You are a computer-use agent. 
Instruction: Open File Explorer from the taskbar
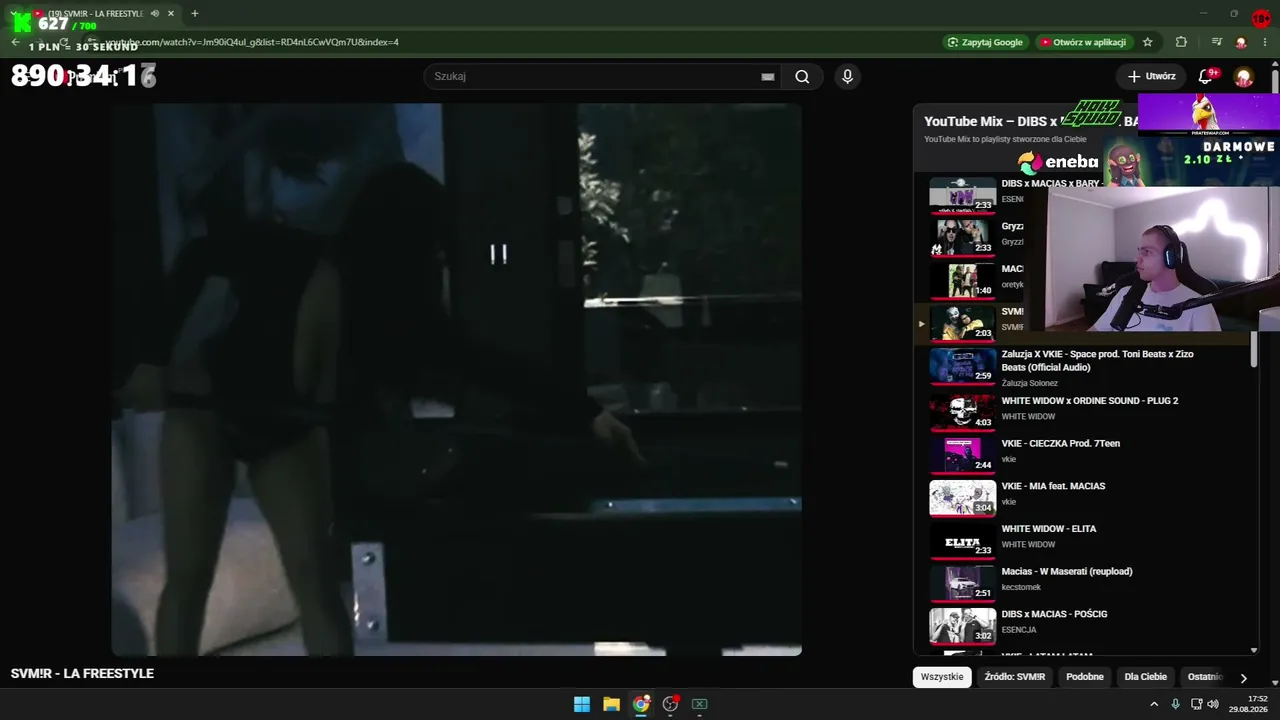[x=611, y=704]
